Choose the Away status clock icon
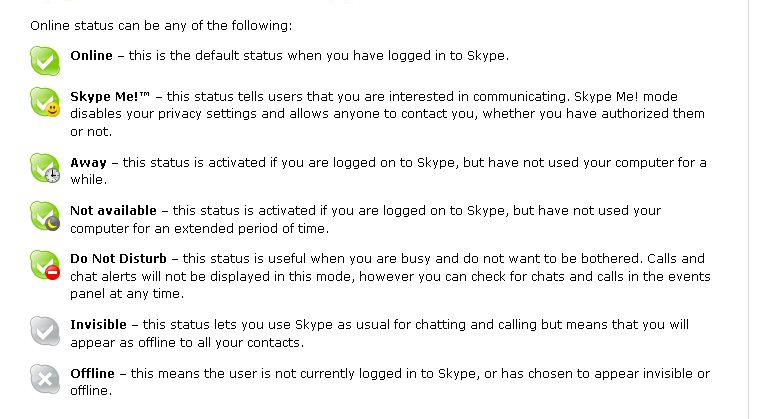 coord(45,168)
